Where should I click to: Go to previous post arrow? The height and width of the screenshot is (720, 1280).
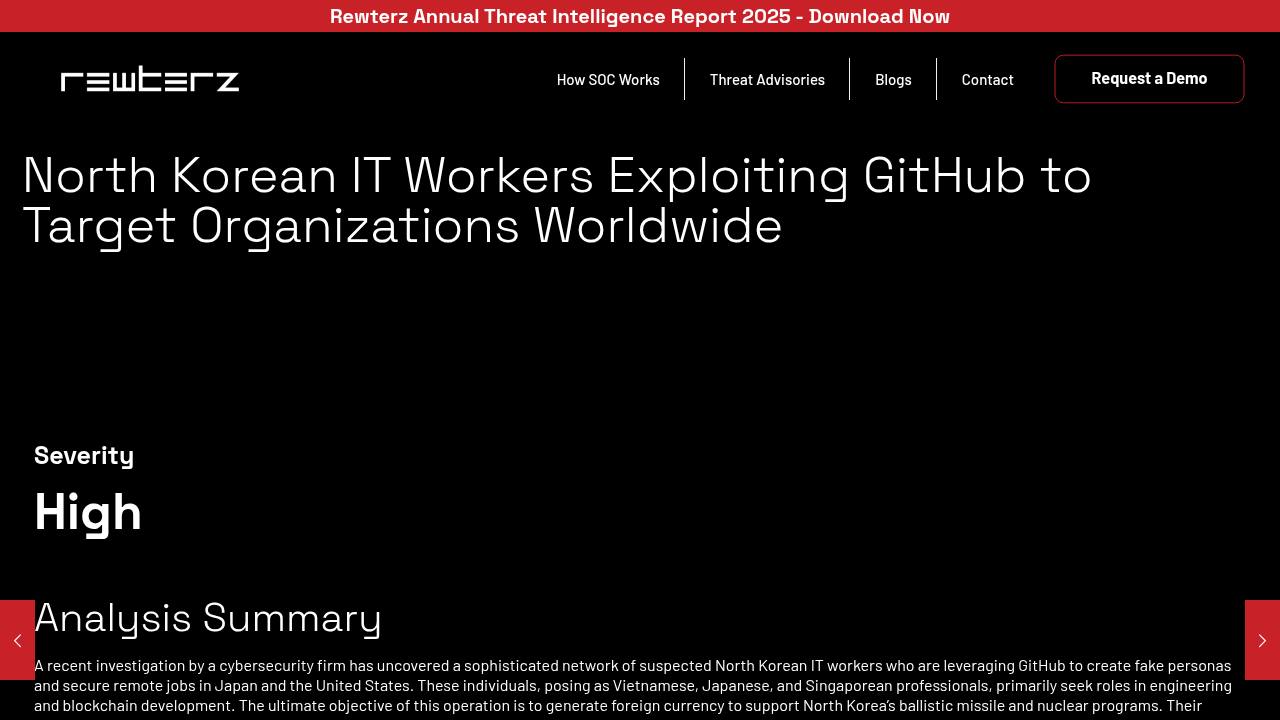17,640
